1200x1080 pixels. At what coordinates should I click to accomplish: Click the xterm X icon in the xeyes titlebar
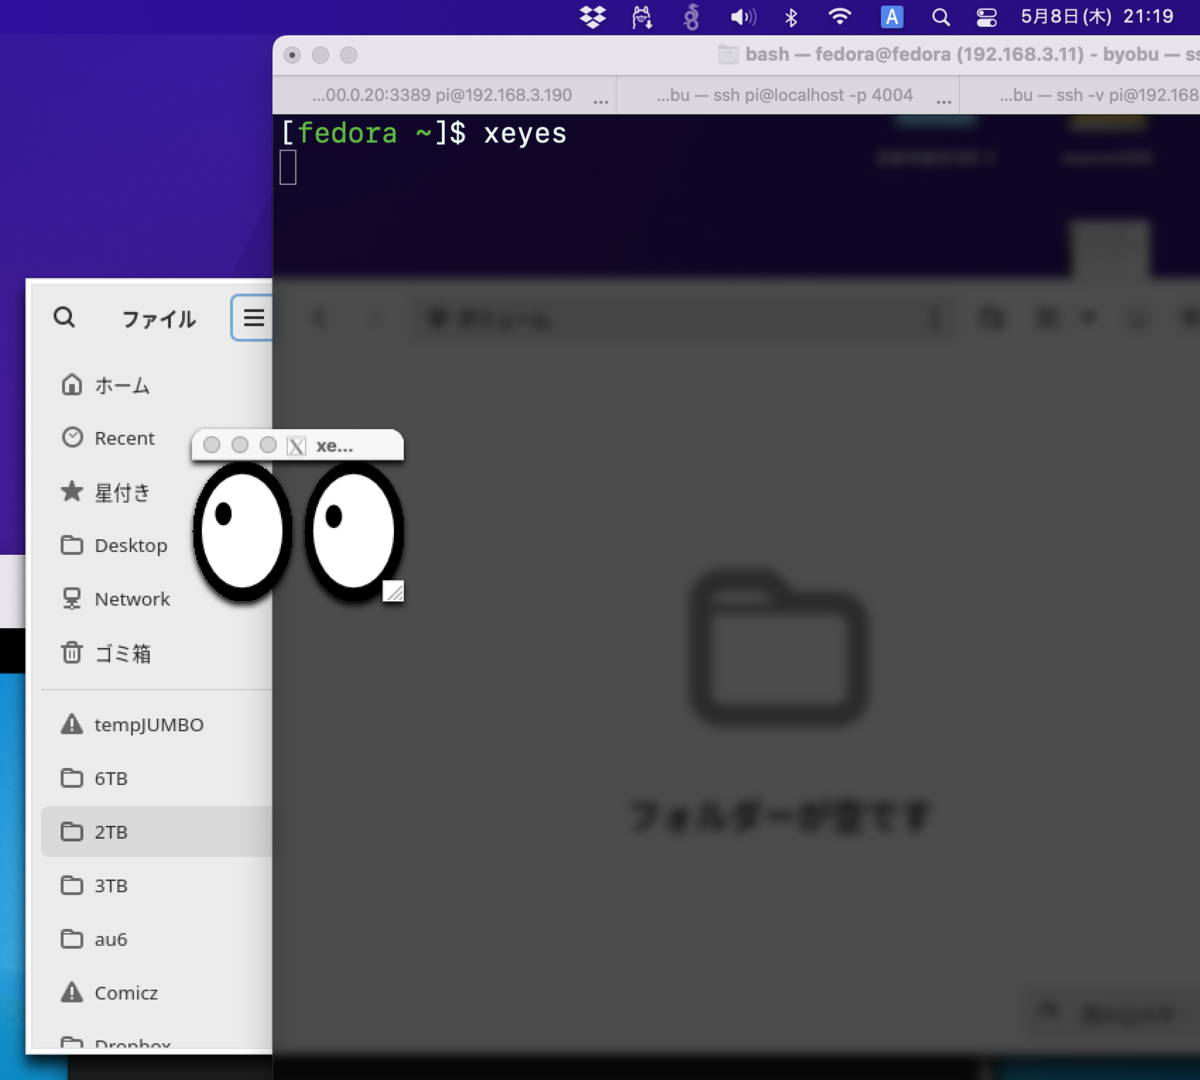click(x=296, y=444)
